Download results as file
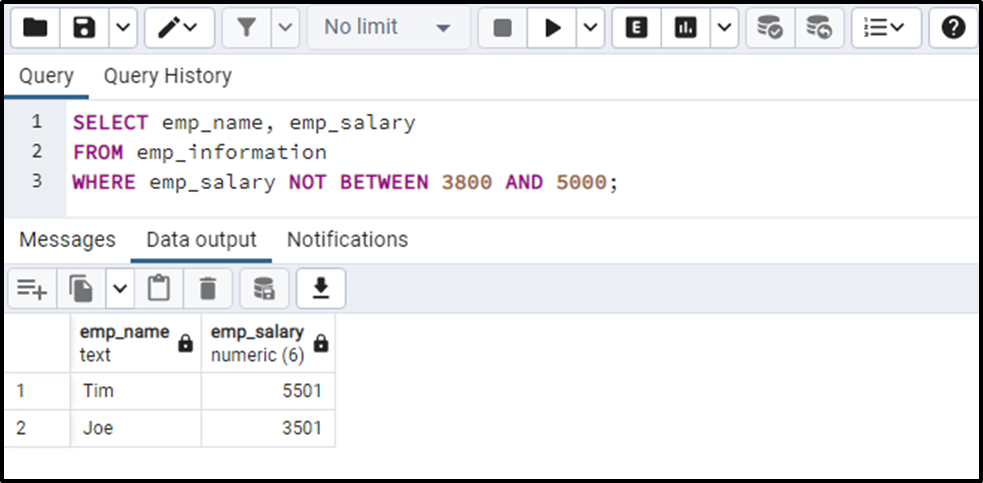The height and width of the screenshot is (483, 983). (321, 289)
